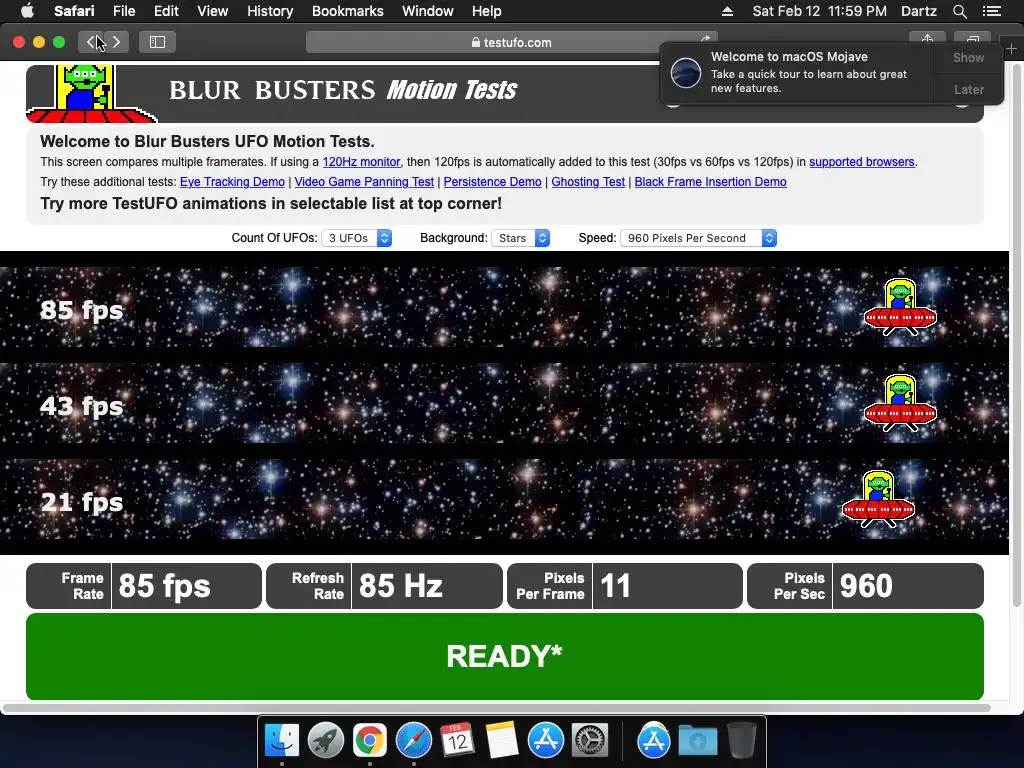Open the View menu
The height and width of the screenshot is (768, 1024).
(x=212, y=11)
